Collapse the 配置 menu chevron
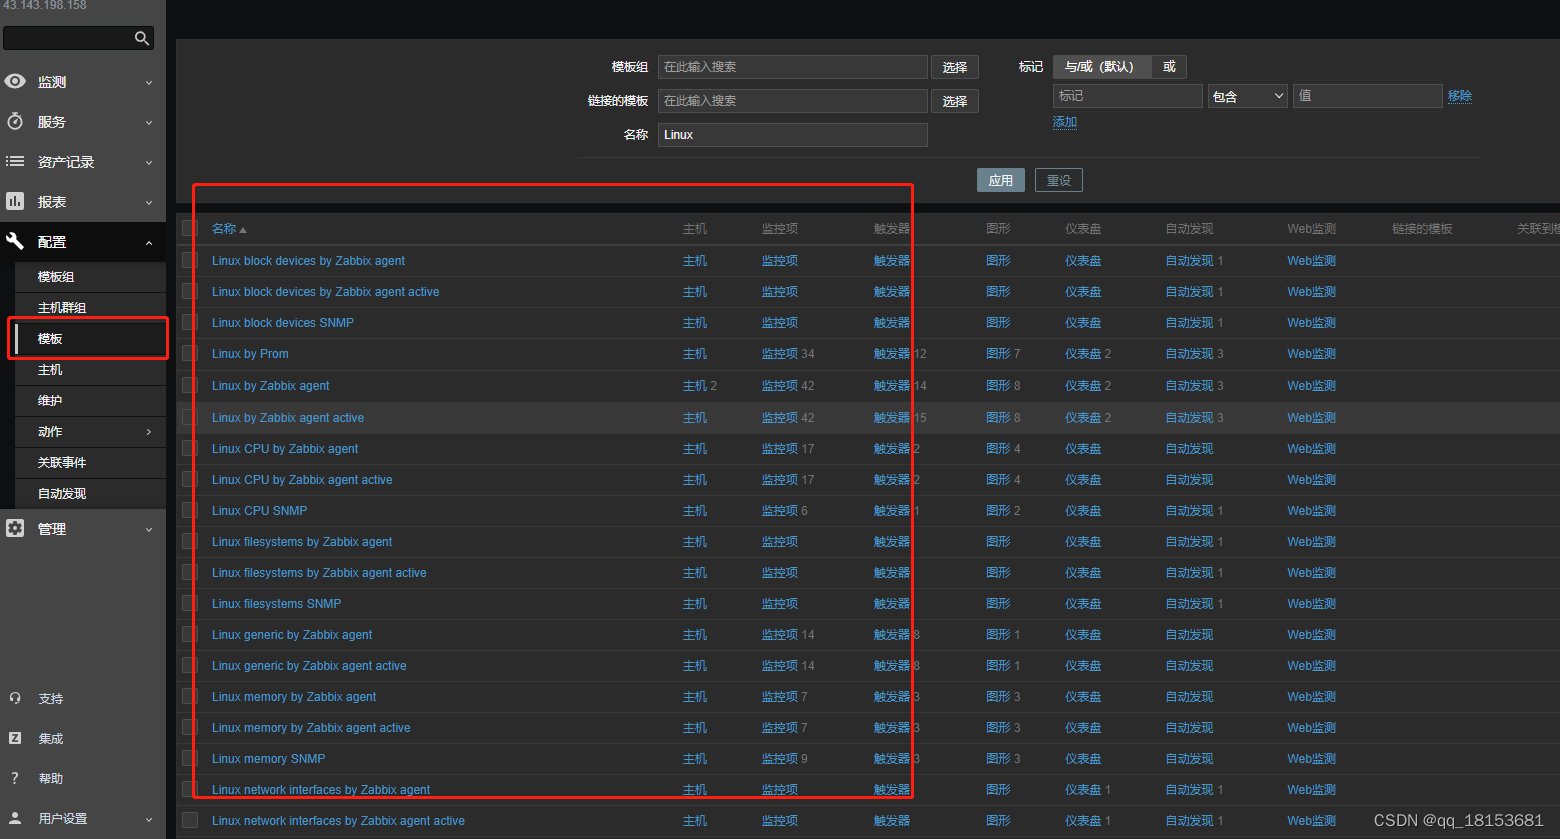Viewport: 1560px width, 839px height. point(149,243)
